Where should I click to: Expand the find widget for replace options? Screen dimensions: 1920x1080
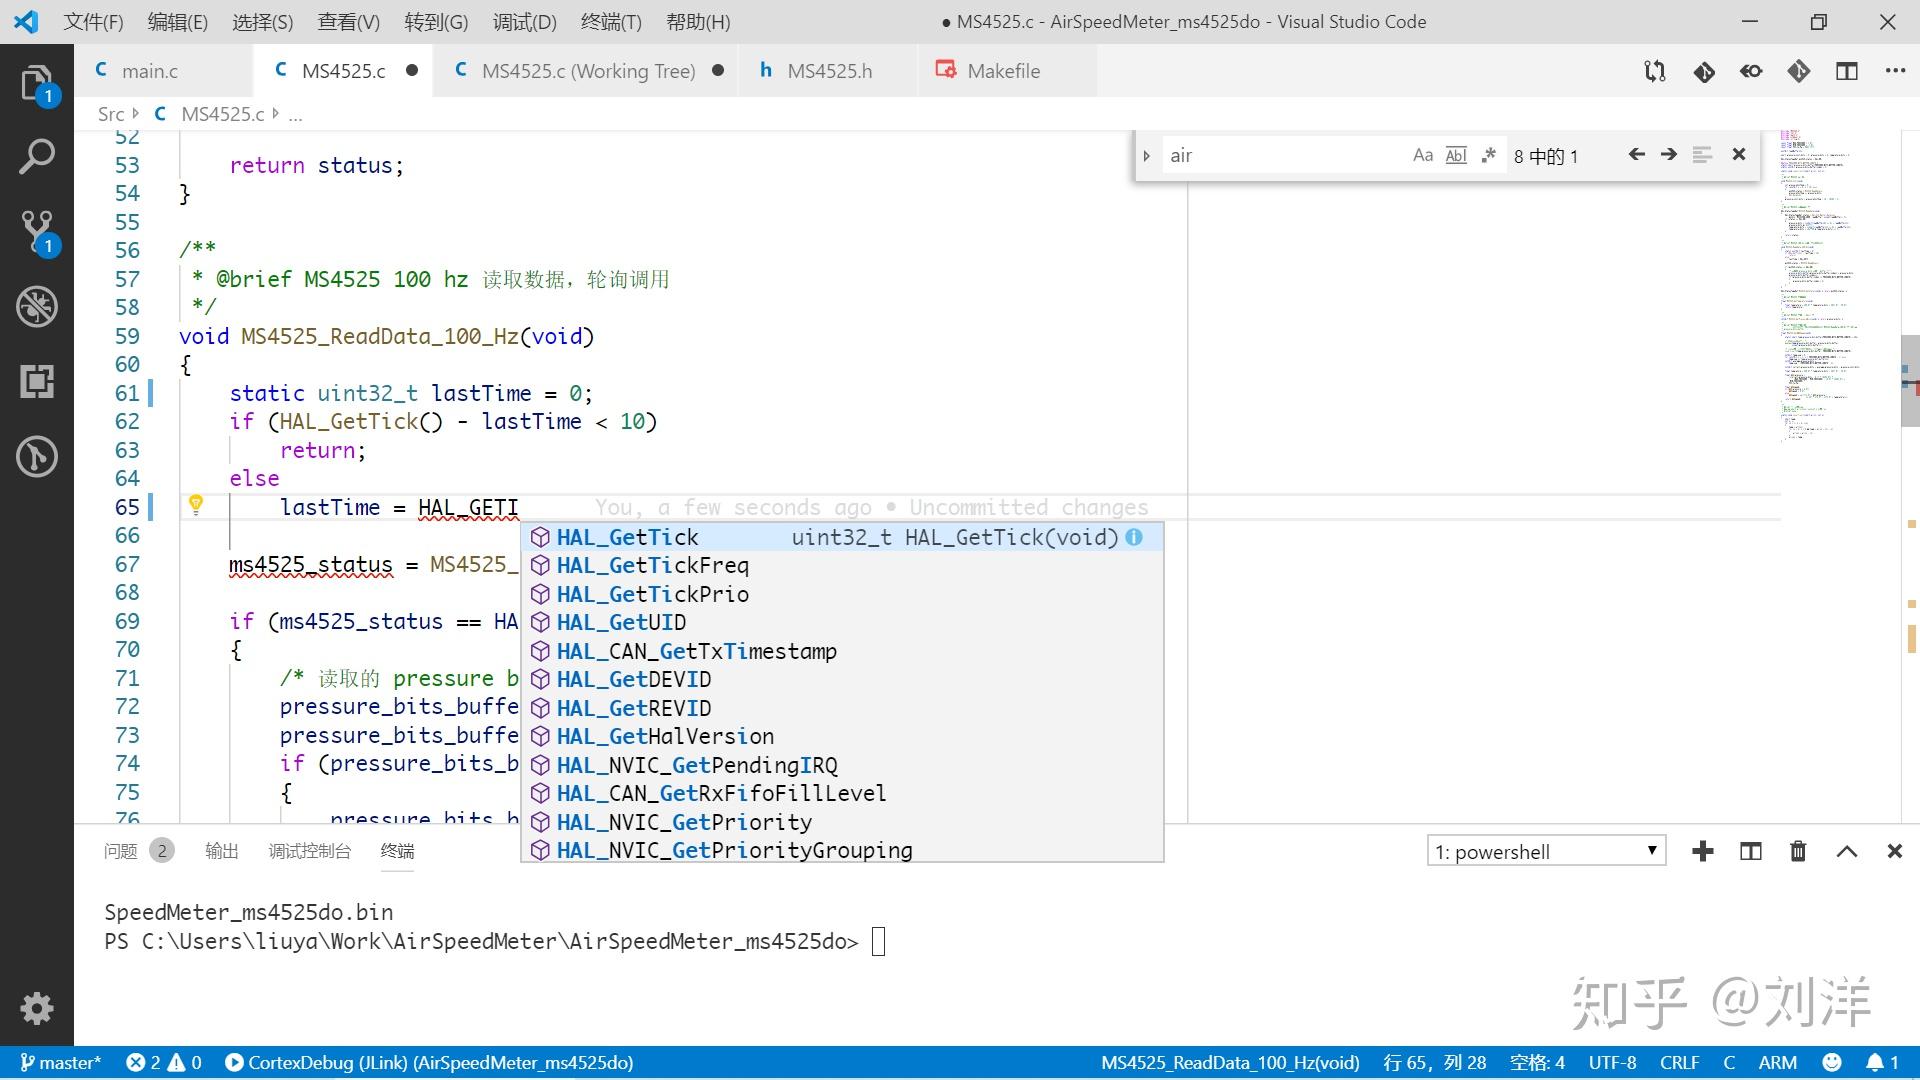point(1147,154)
